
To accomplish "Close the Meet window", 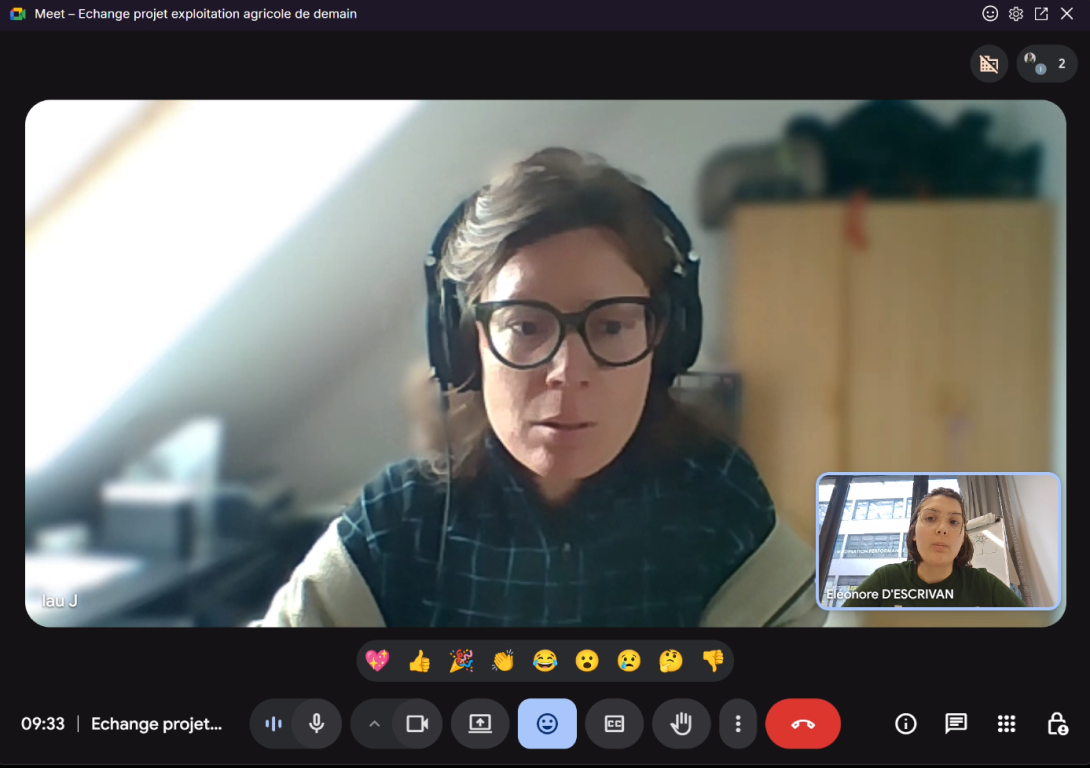I will pos(1067,14).
